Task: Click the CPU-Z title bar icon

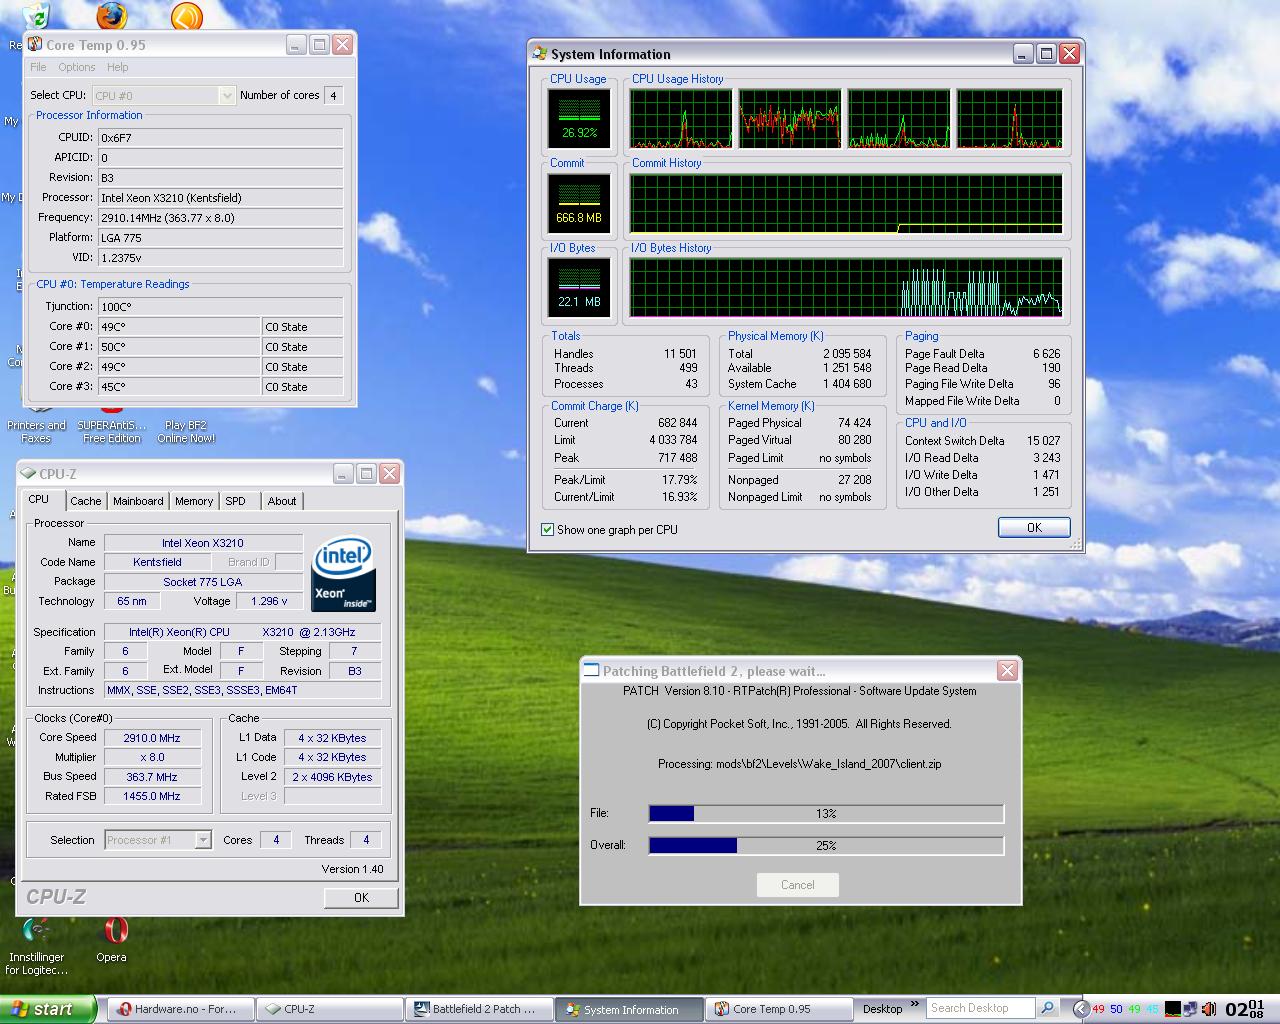Action: (28, 474)
